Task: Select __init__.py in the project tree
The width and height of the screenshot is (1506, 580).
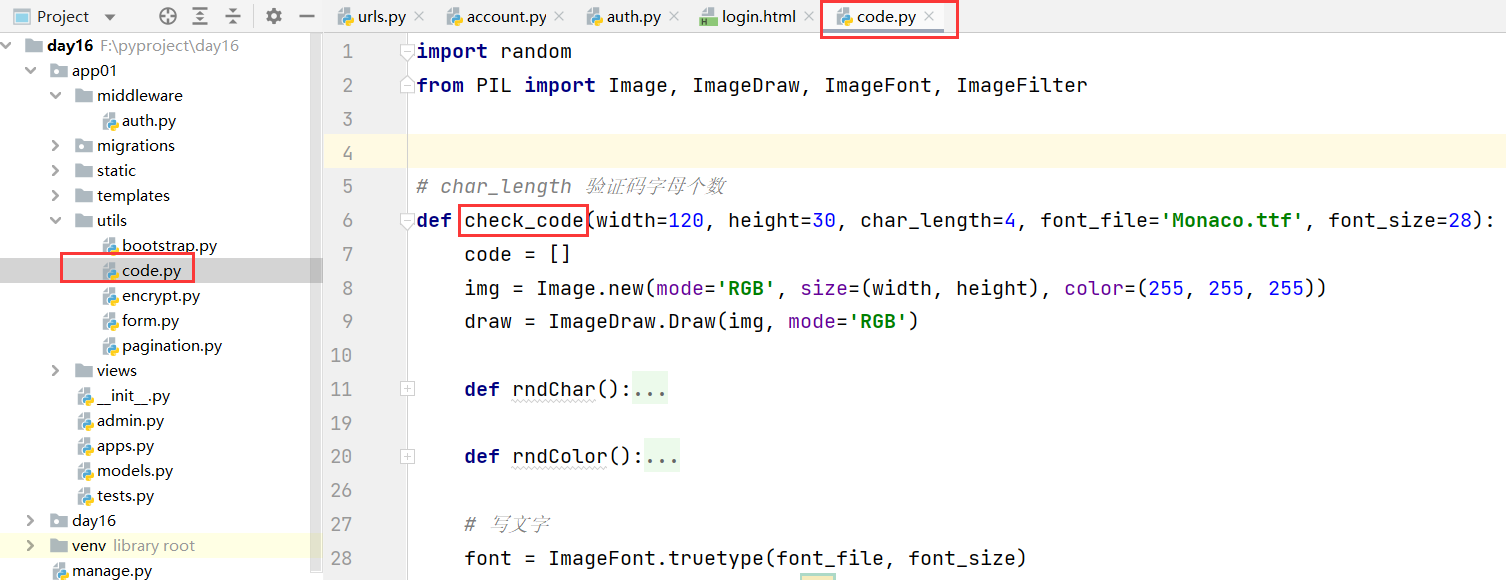Action: (133, 396)
